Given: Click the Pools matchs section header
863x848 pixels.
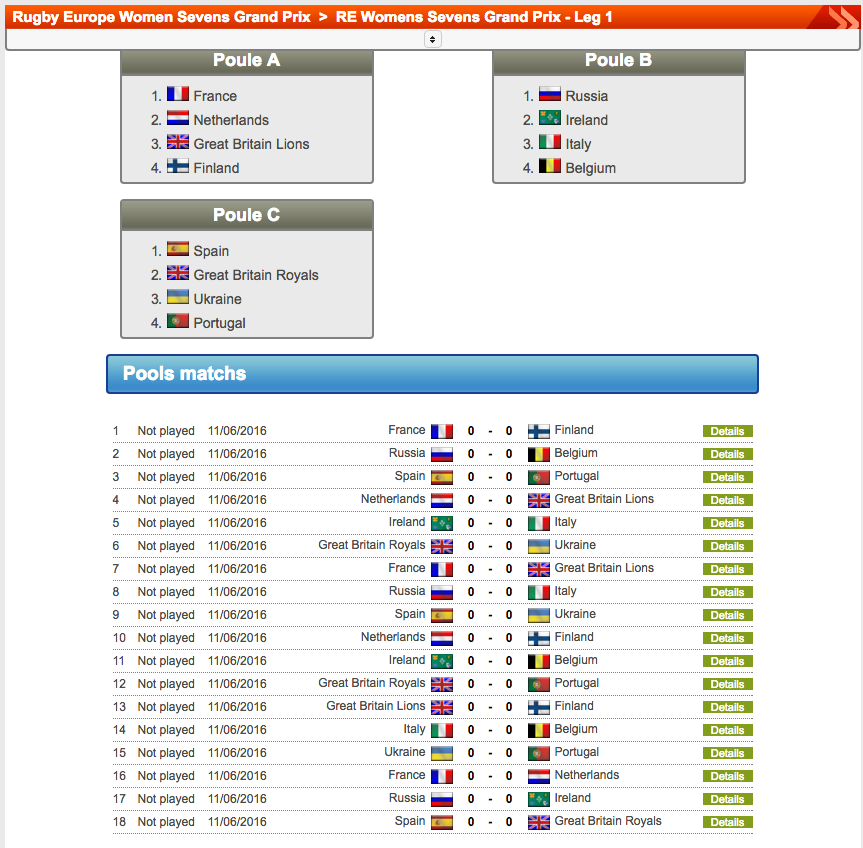Looking at the screenshot, I should coord(432,374).
